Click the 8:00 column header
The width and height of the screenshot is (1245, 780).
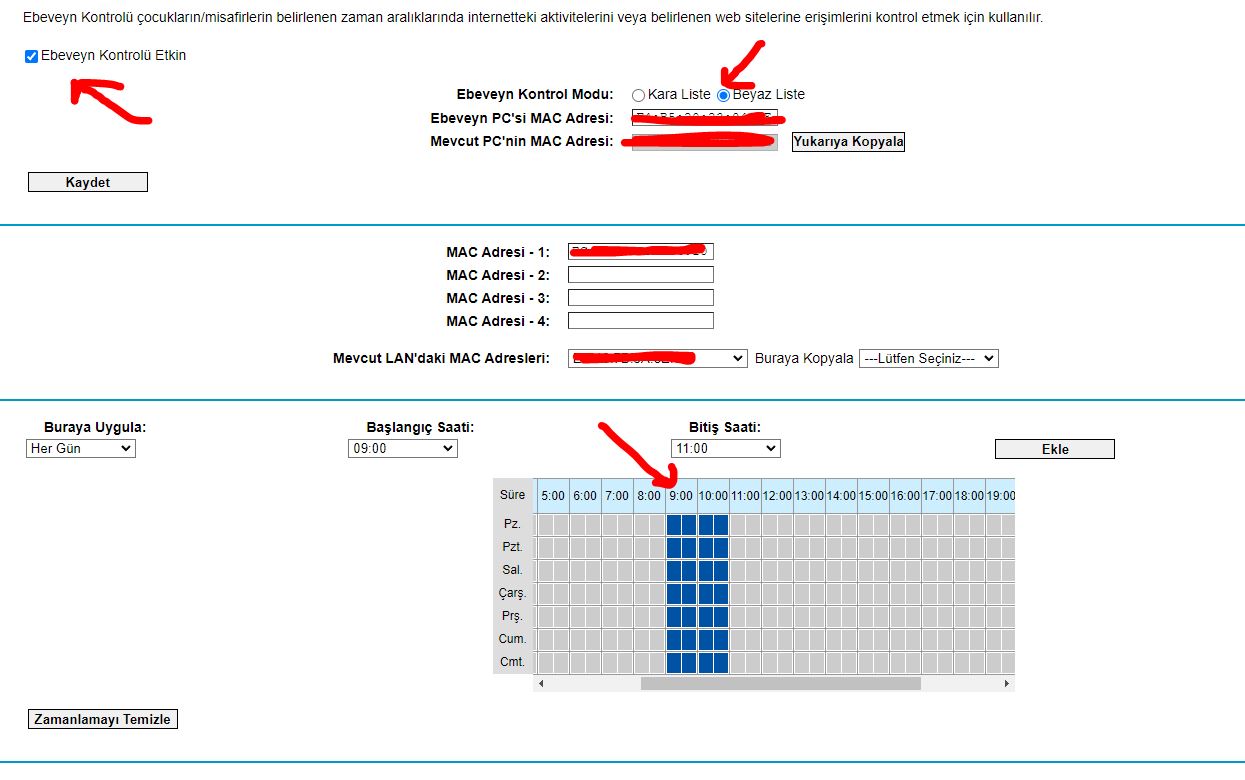tap(649, 495)
